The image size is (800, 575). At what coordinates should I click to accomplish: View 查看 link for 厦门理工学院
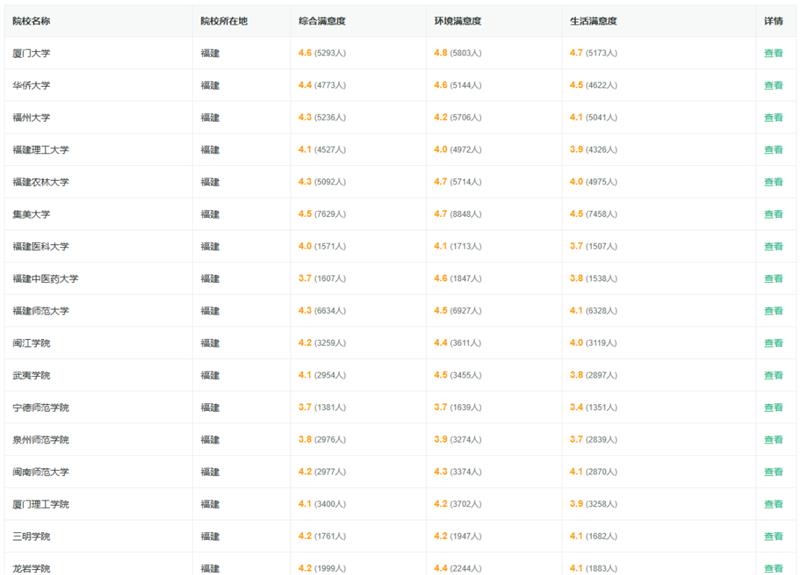pos(773,504)
